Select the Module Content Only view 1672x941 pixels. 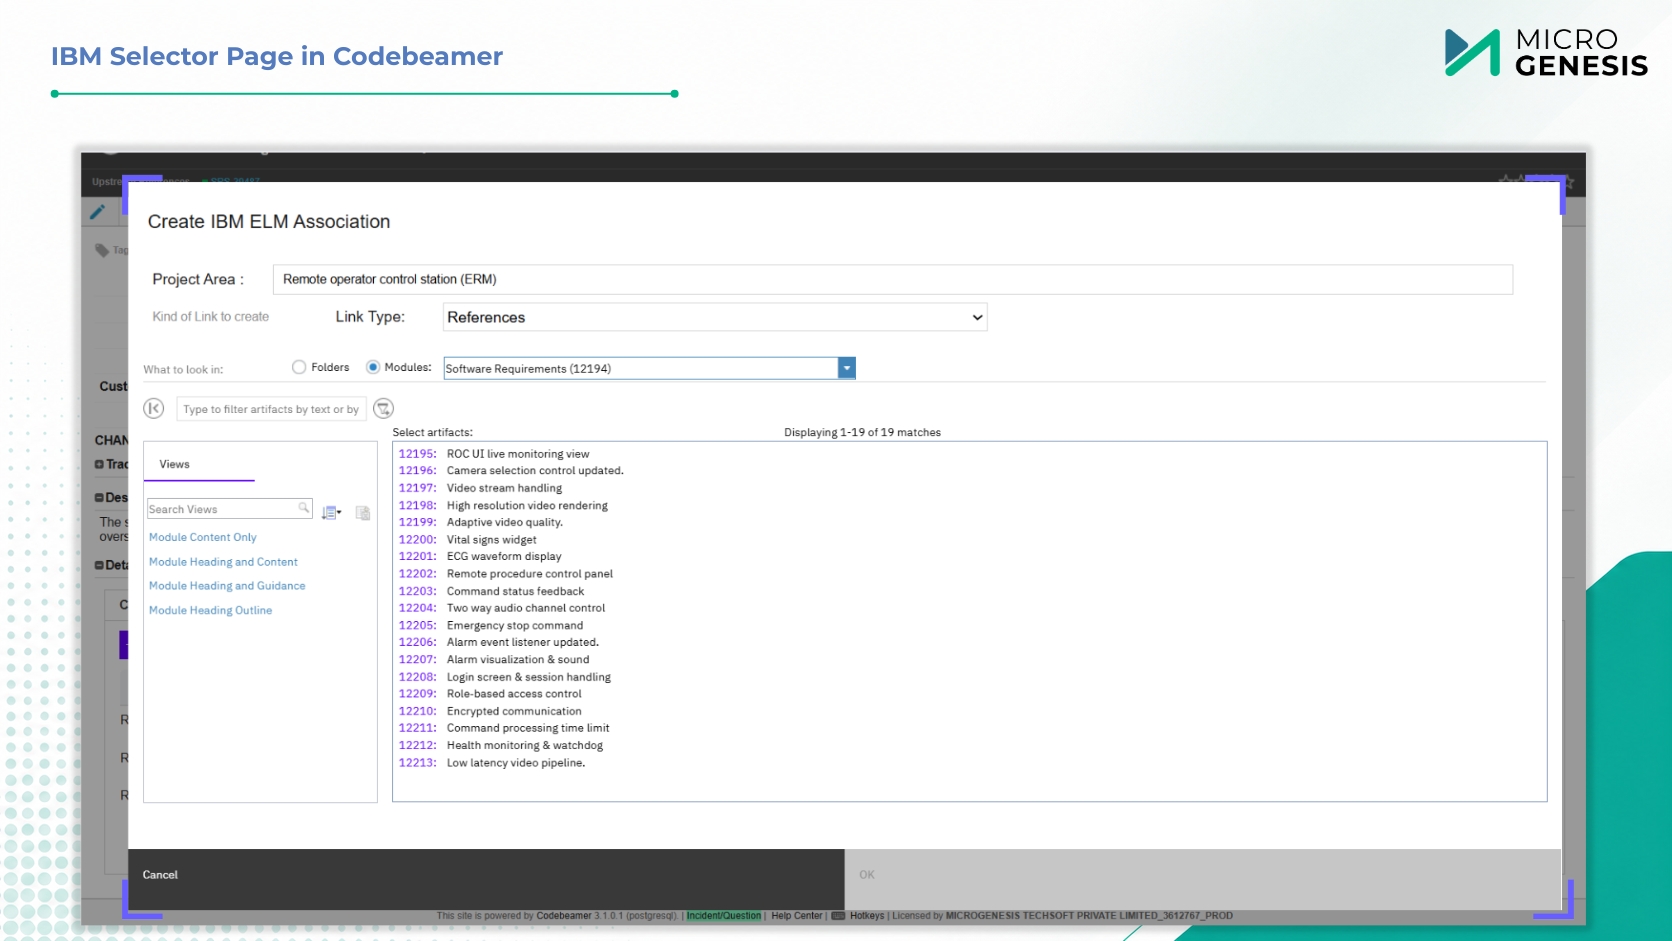(x=203, y=537)
